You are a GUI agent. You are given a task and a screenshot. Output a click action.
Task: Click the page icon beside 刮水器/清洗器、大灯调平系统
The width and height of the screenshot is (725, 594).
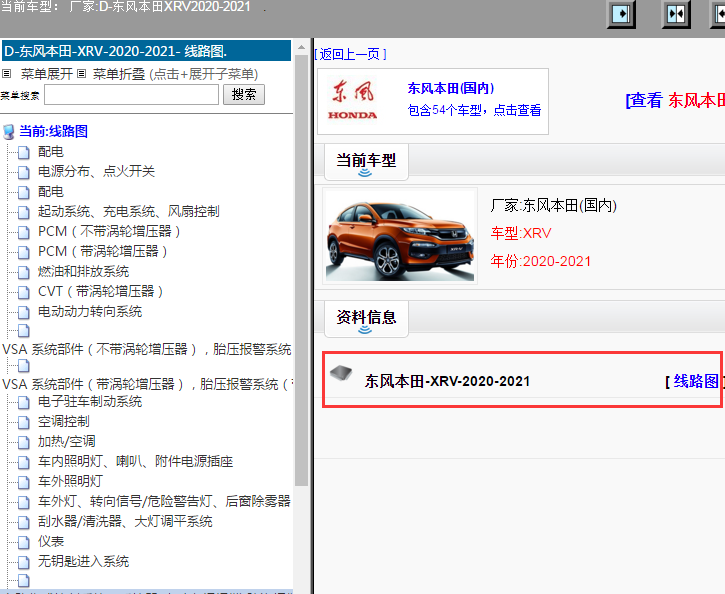[24, 522]
